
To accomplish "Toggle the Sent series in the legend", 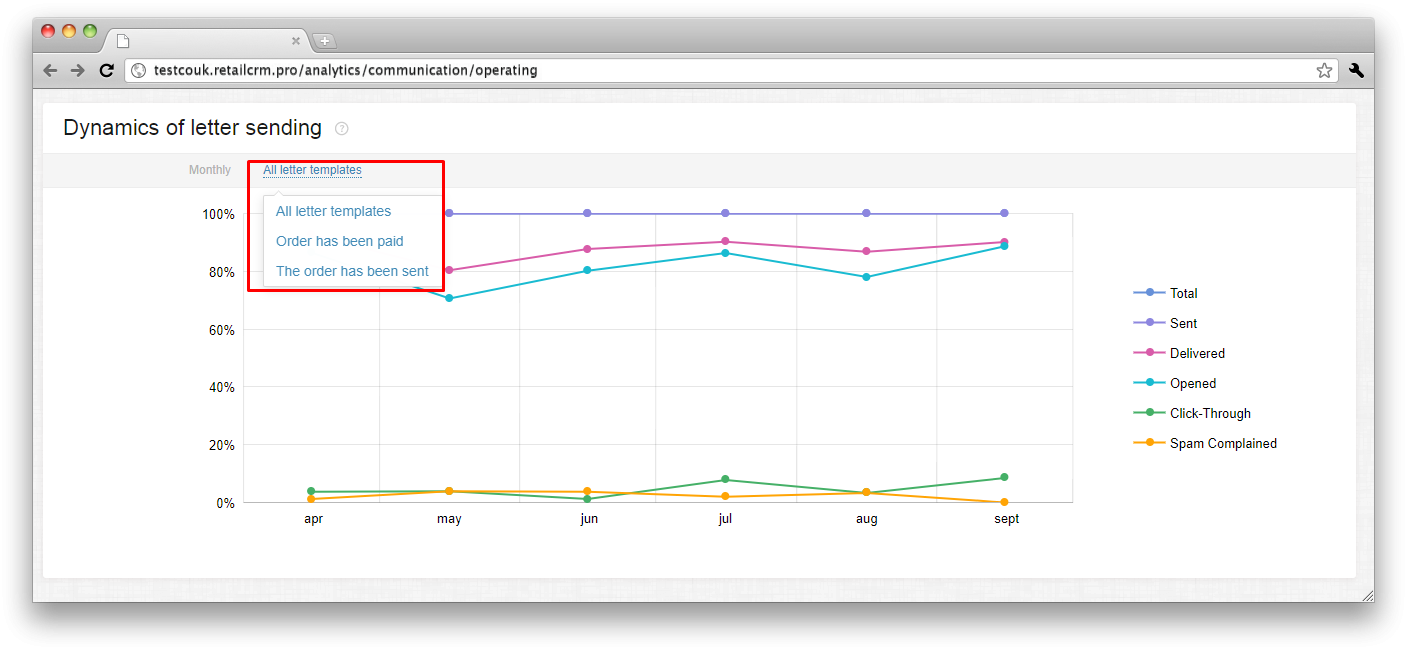I will [1165, 323].
